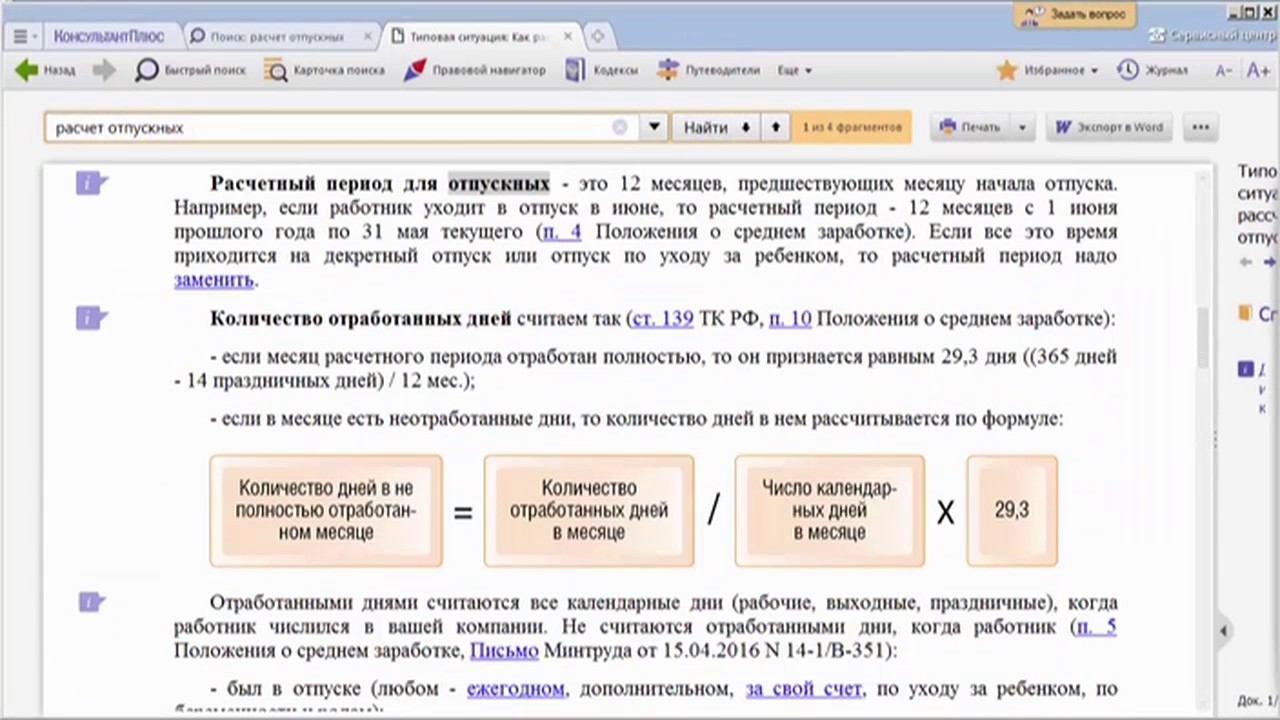Decrease font size with A-

pos(1224,70)
